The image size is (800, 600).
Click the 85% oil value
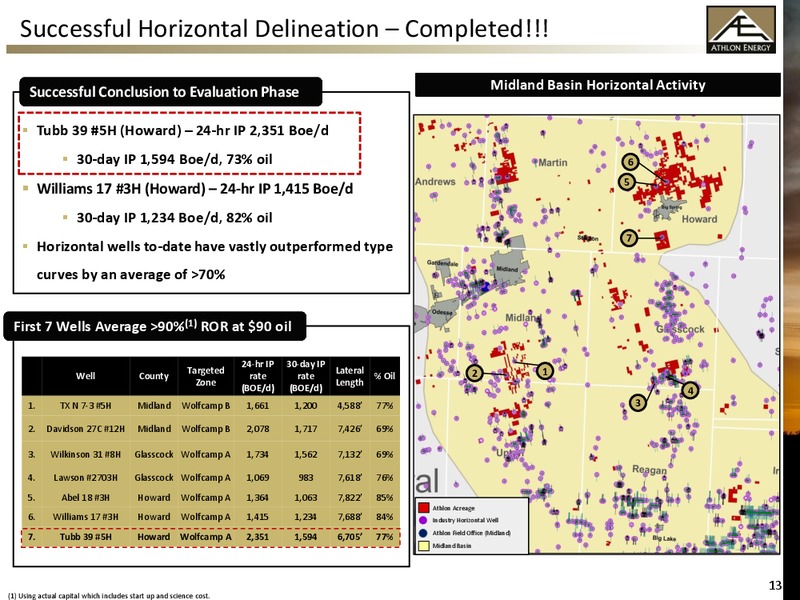pos(385,497)
